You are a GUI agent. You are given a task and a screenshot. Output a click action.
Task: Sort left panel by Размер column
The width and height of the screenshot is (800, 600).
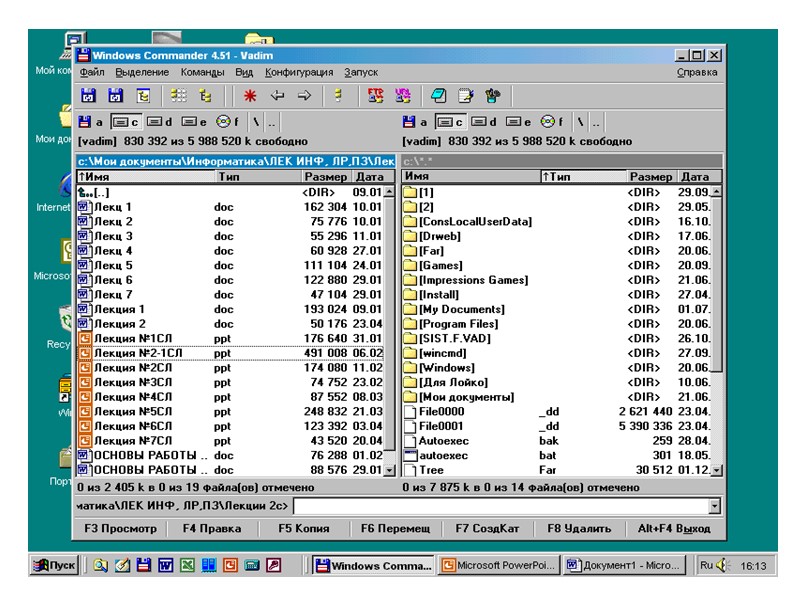click(325, 176)
